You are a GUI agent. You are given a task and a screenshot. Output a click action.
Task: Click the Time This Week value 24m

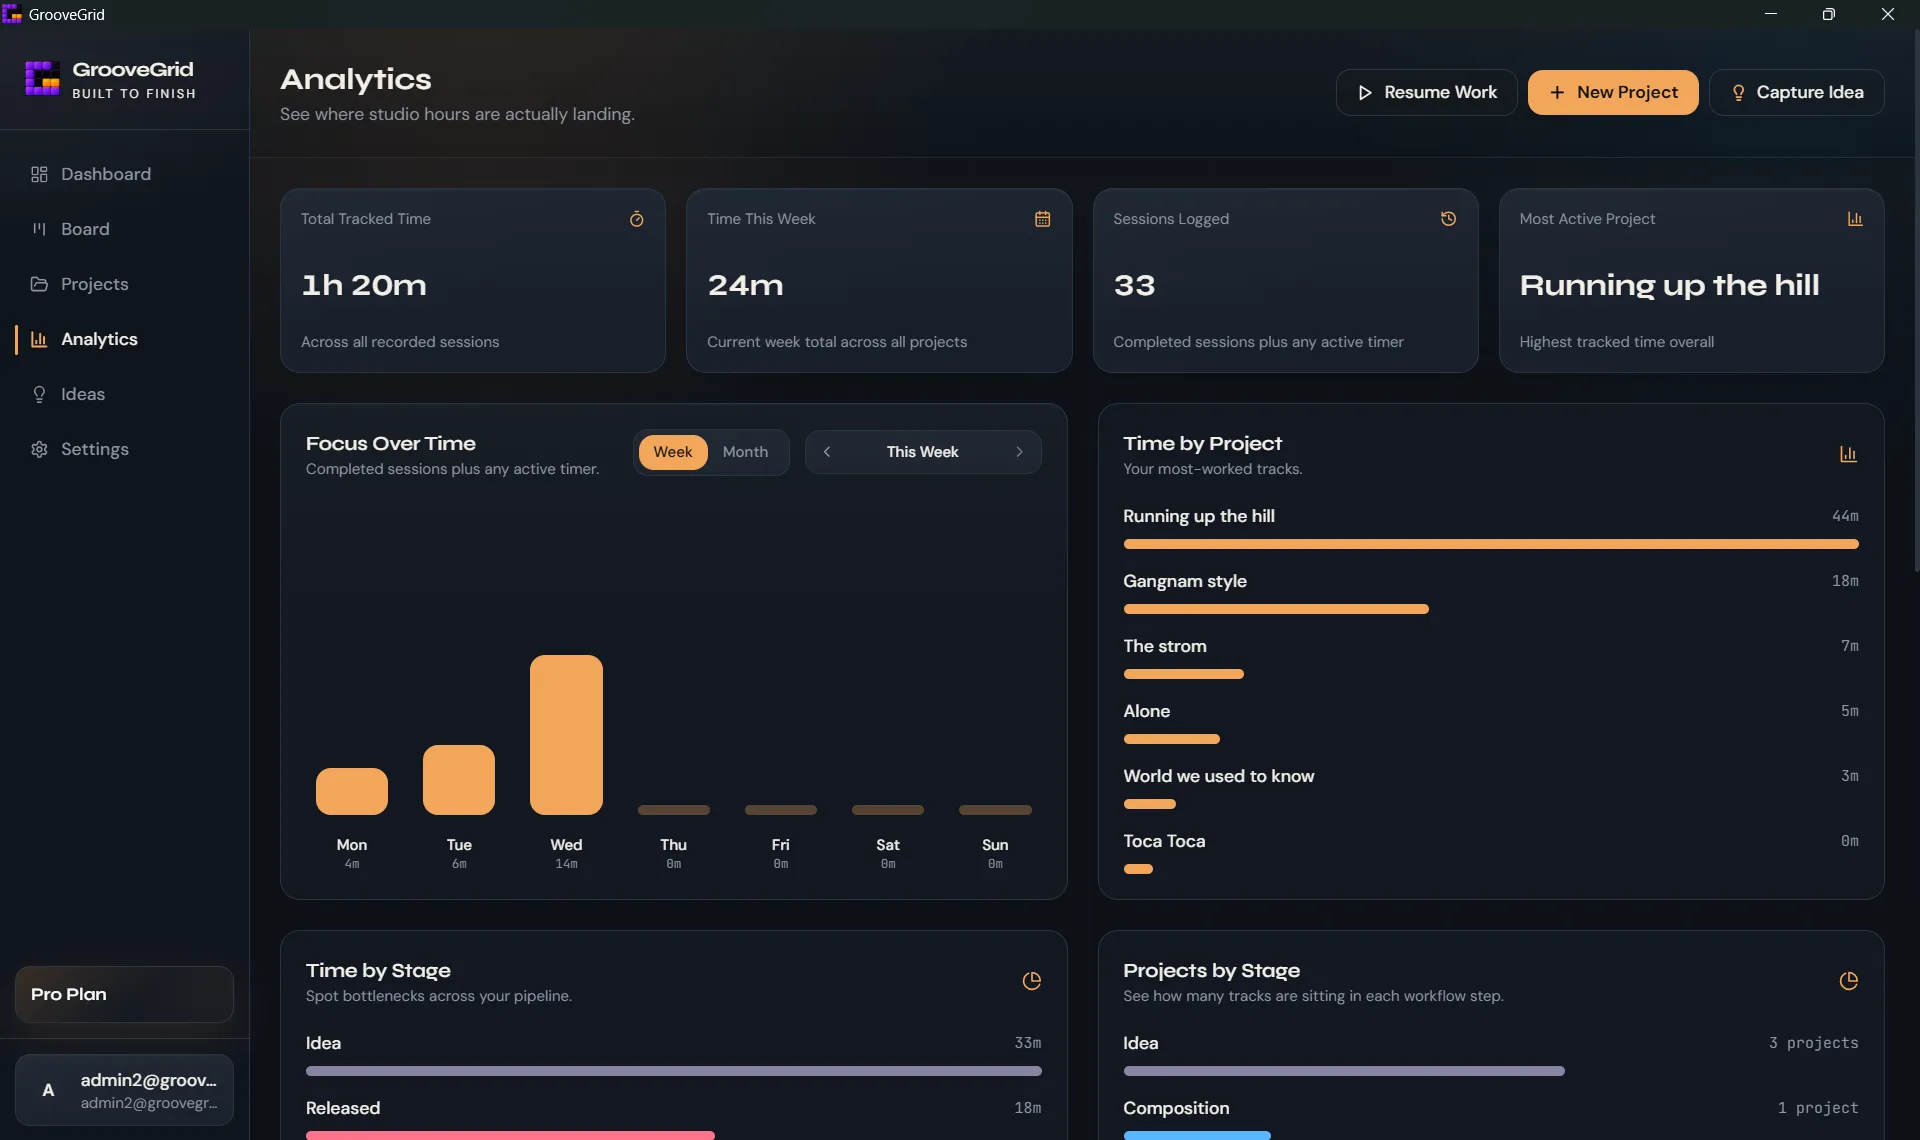(x=745, y=285)
